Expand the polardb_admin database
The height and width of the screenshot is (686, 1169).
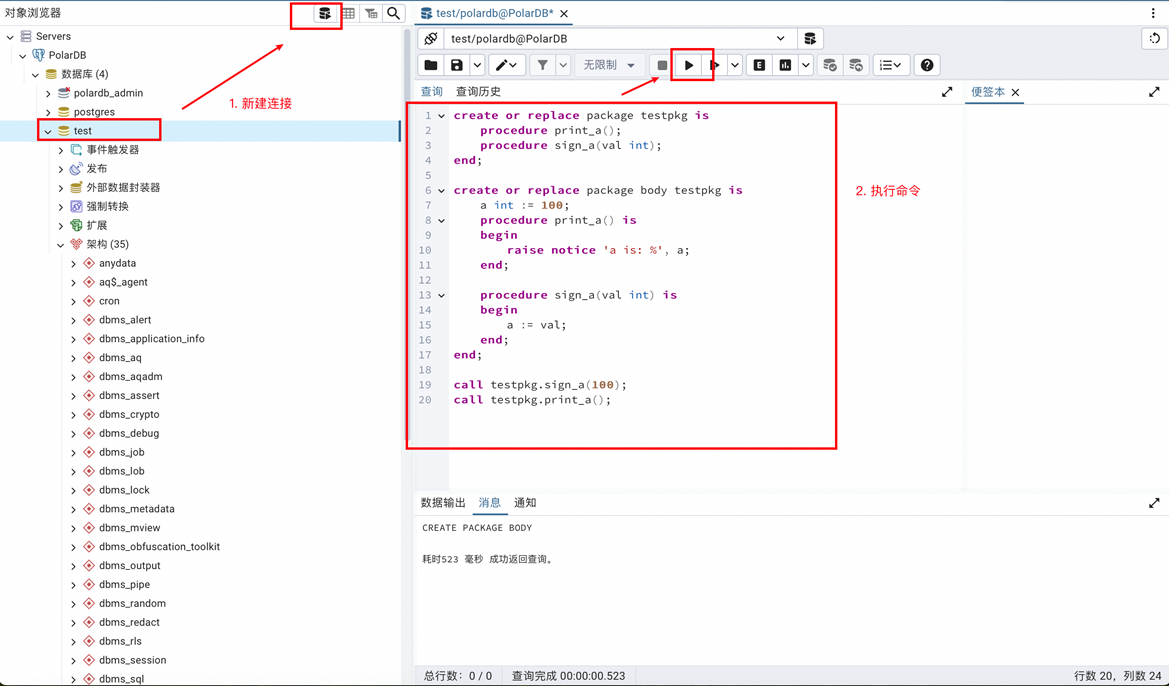tap(48, 93)
